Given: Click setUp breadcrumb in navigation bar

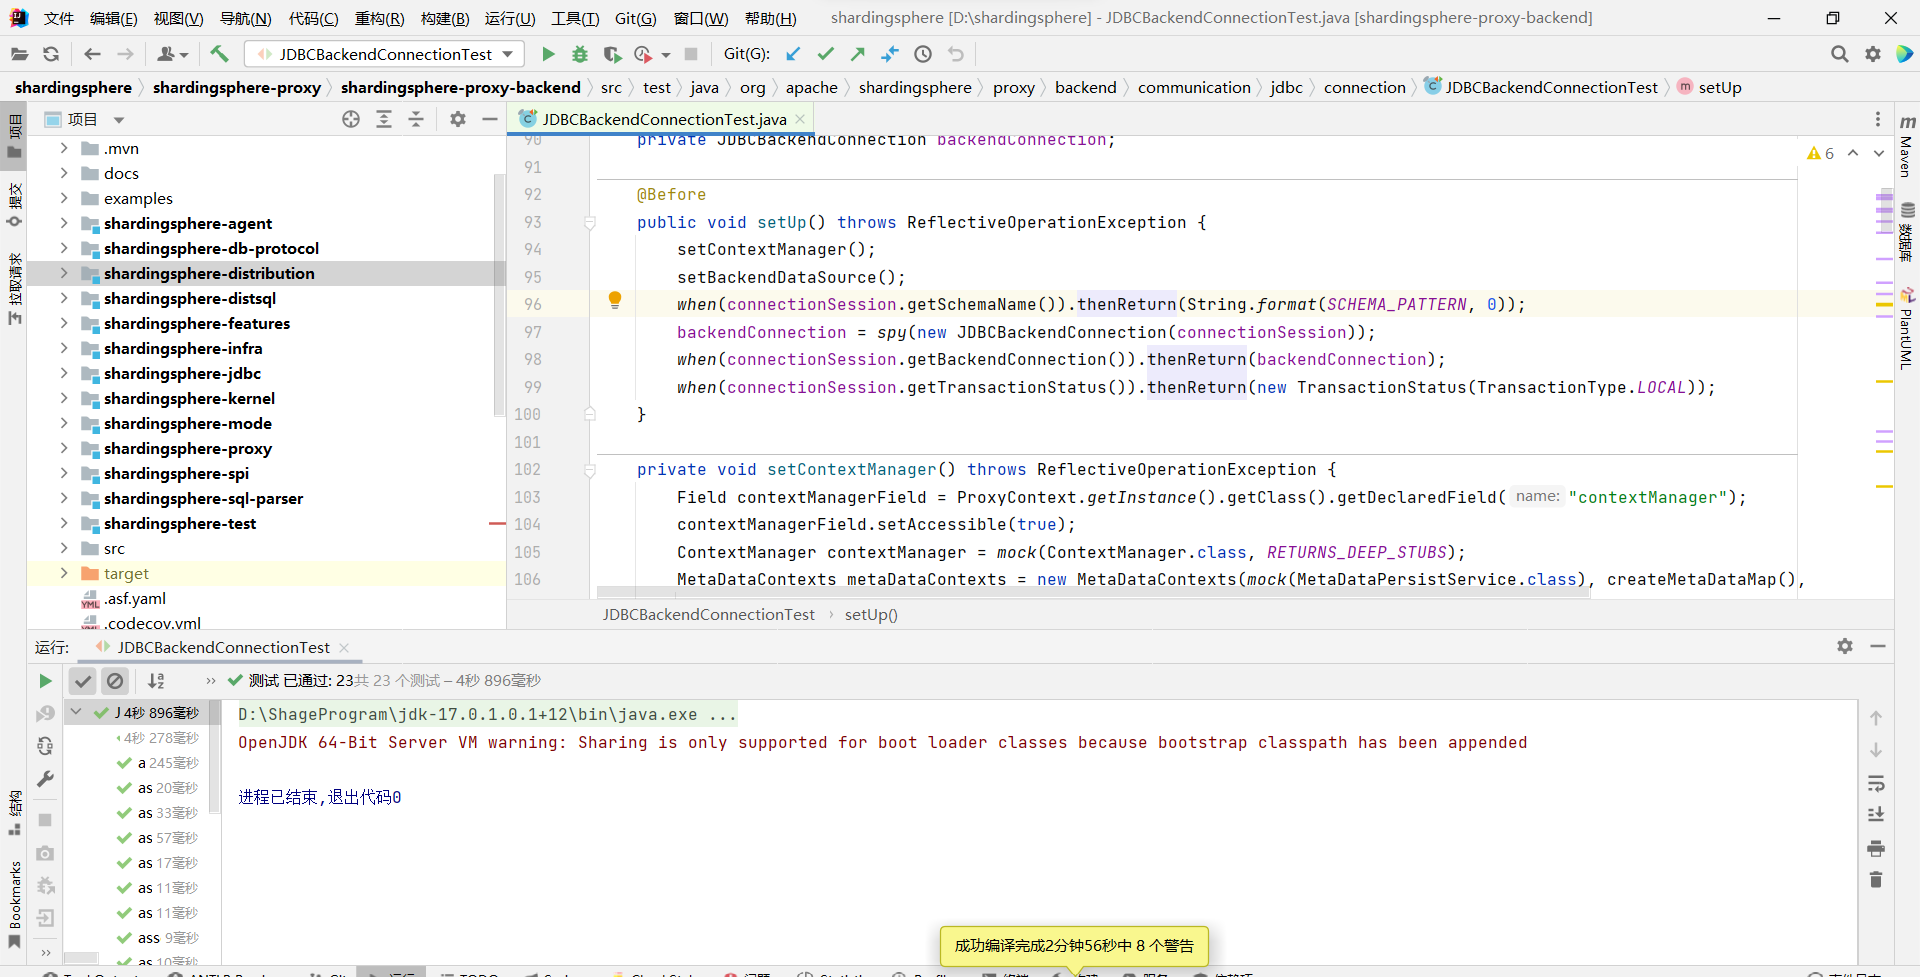Looking at the screenshot, I should pos(1719,87).
